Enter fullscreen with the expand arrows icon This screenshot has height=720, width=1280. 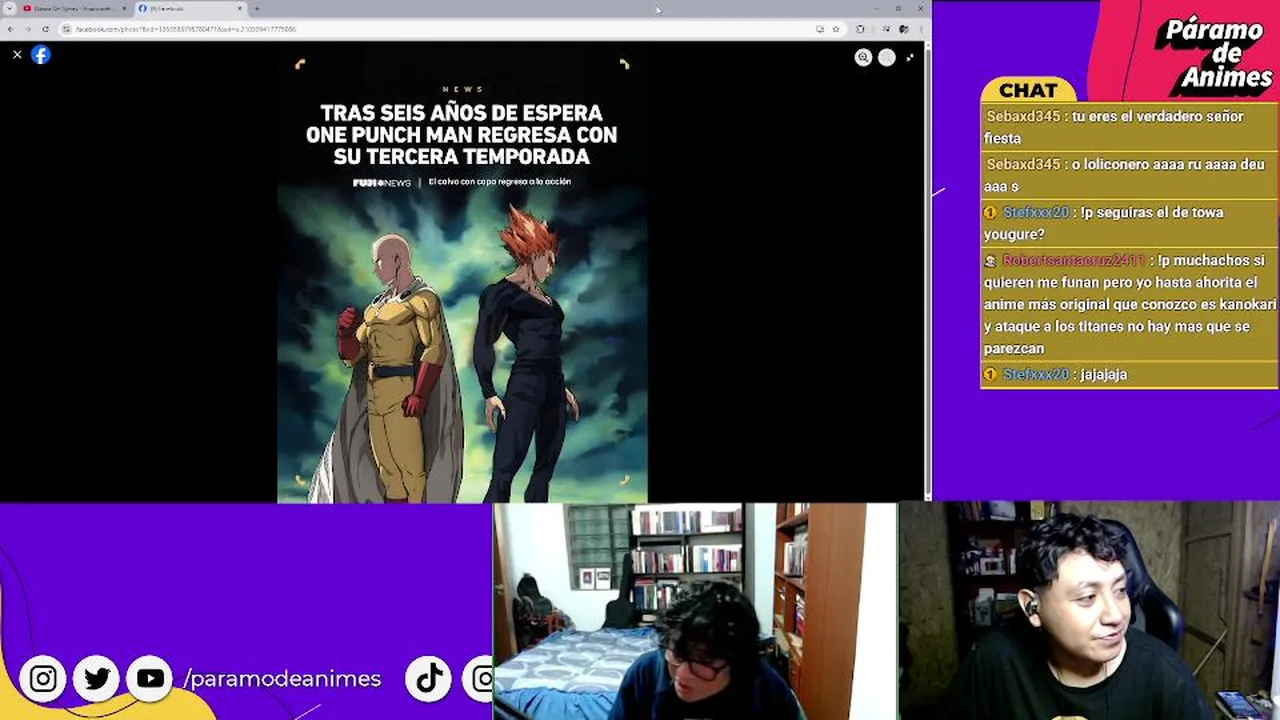click(910, 58)
